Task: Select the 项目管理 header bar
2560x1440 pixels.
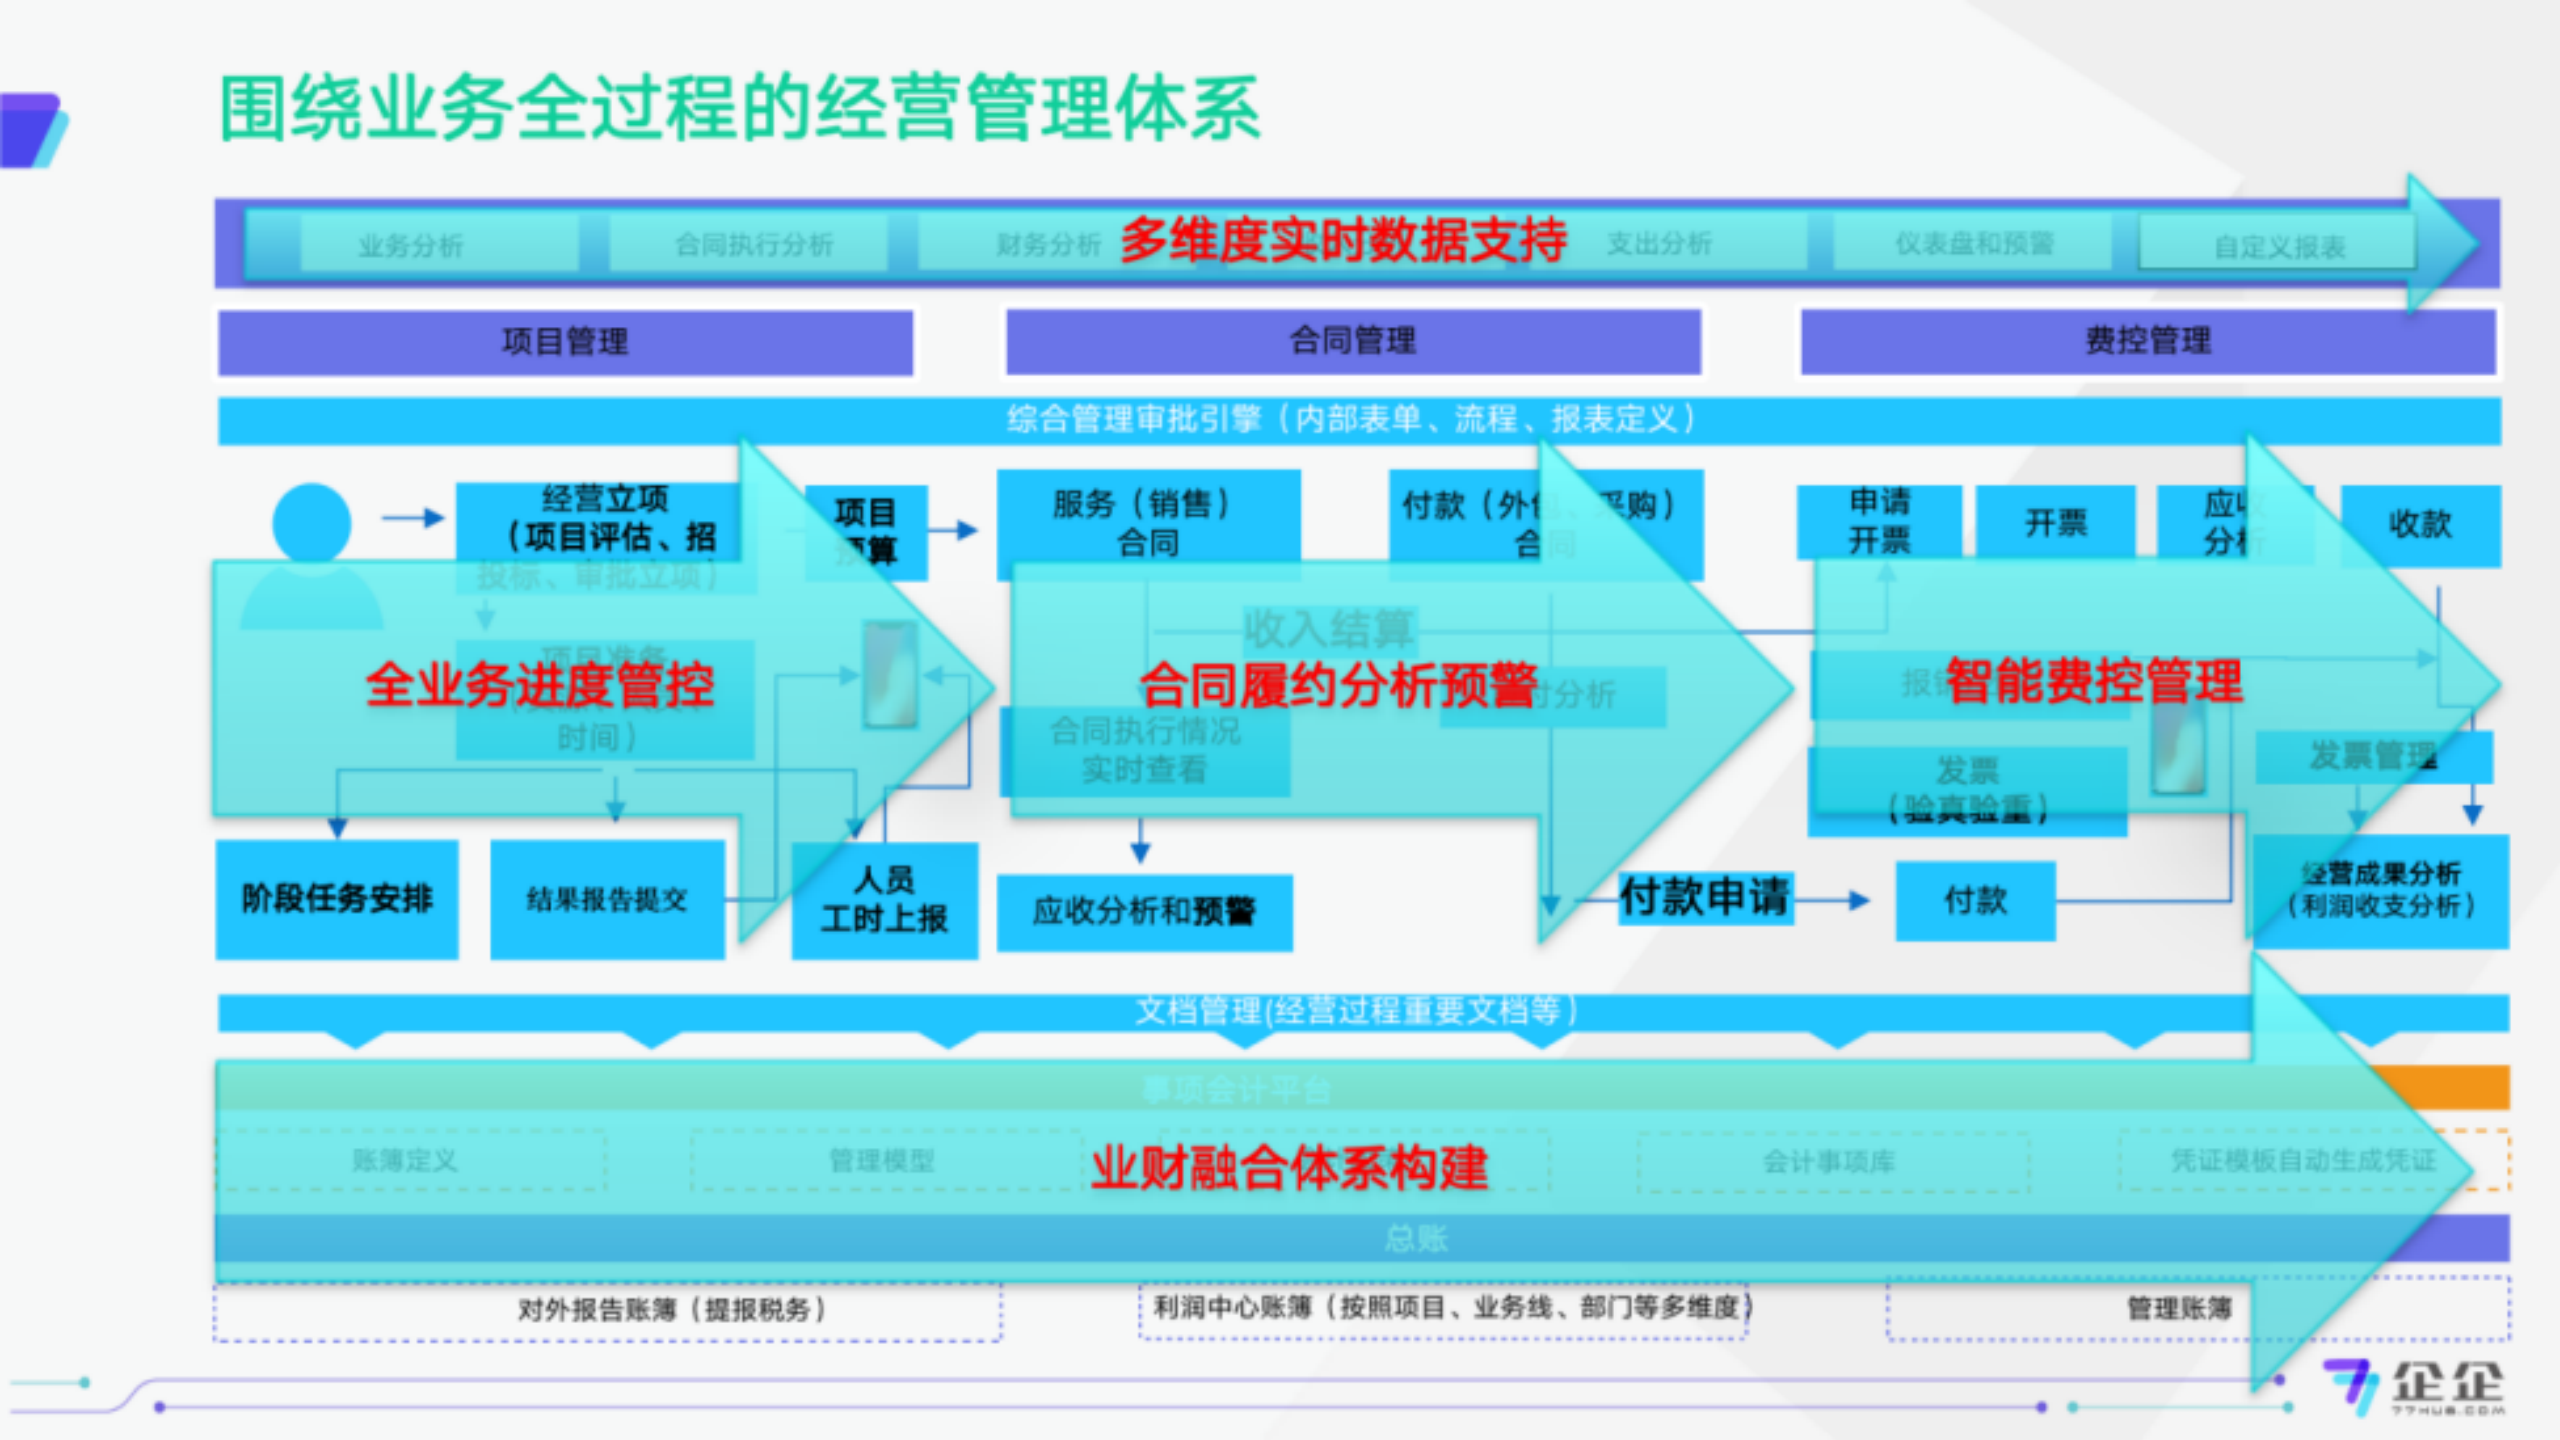Action: click(565, 342)
